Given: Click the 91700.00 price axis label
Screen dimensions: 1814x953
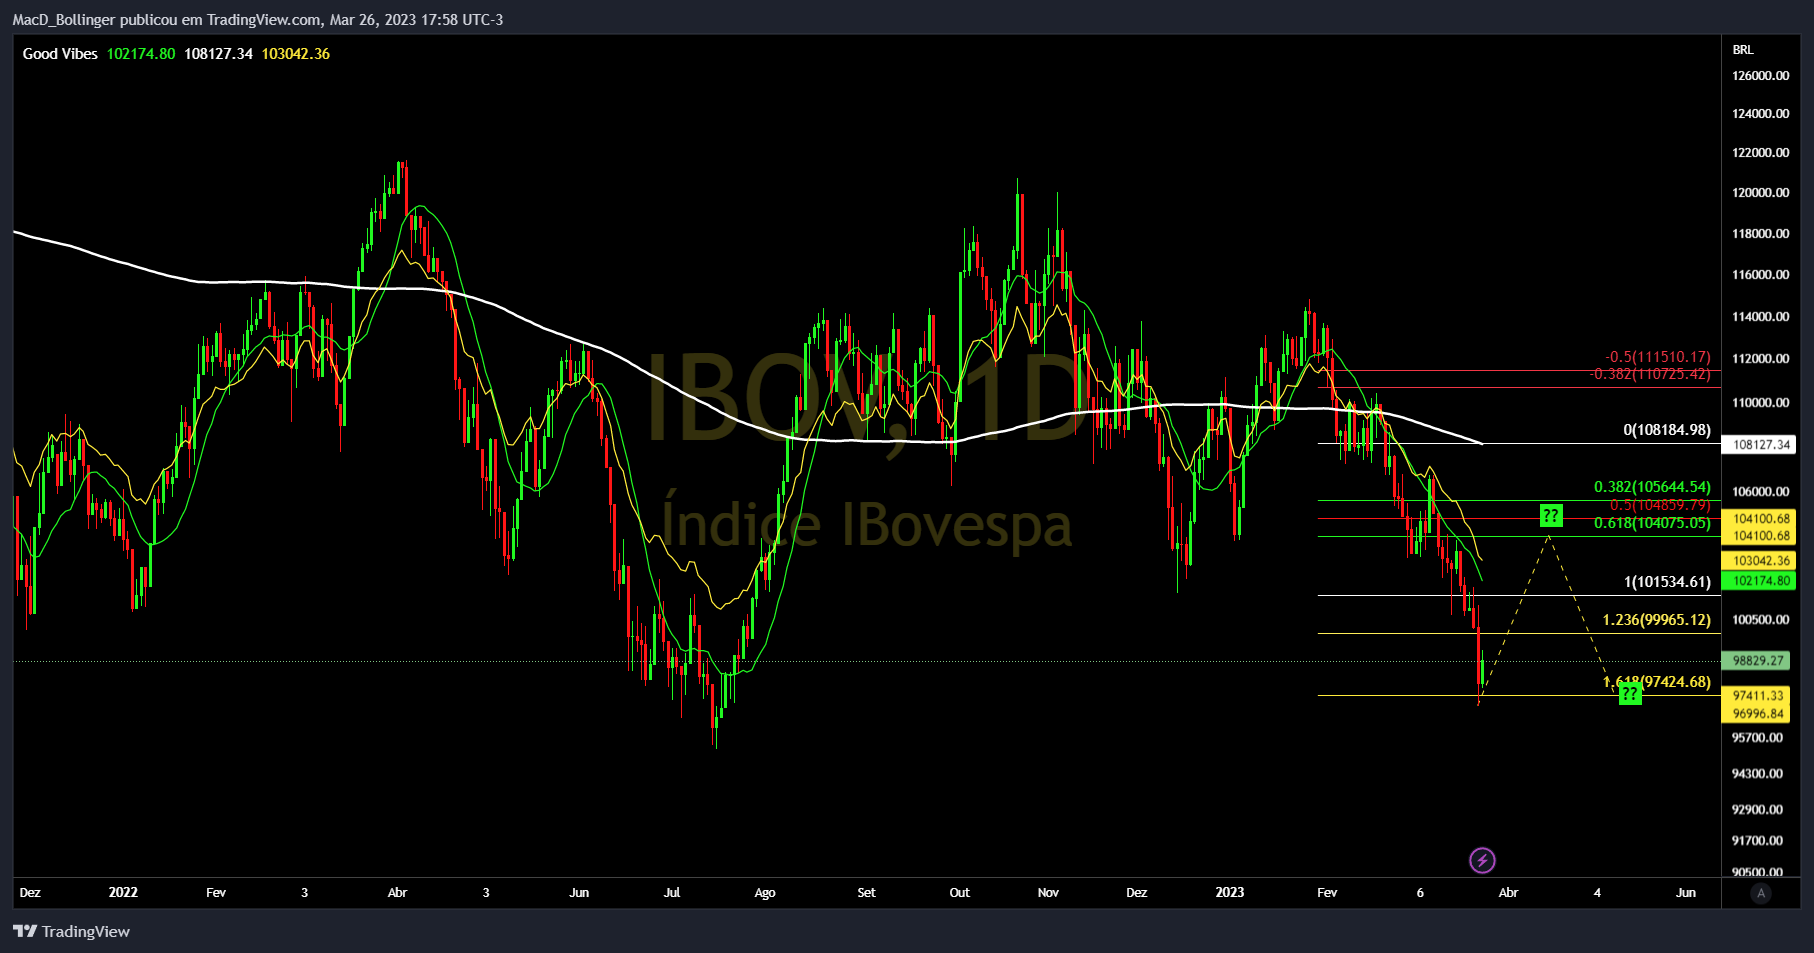Looking at the screenshot, I should (1757, 841).
